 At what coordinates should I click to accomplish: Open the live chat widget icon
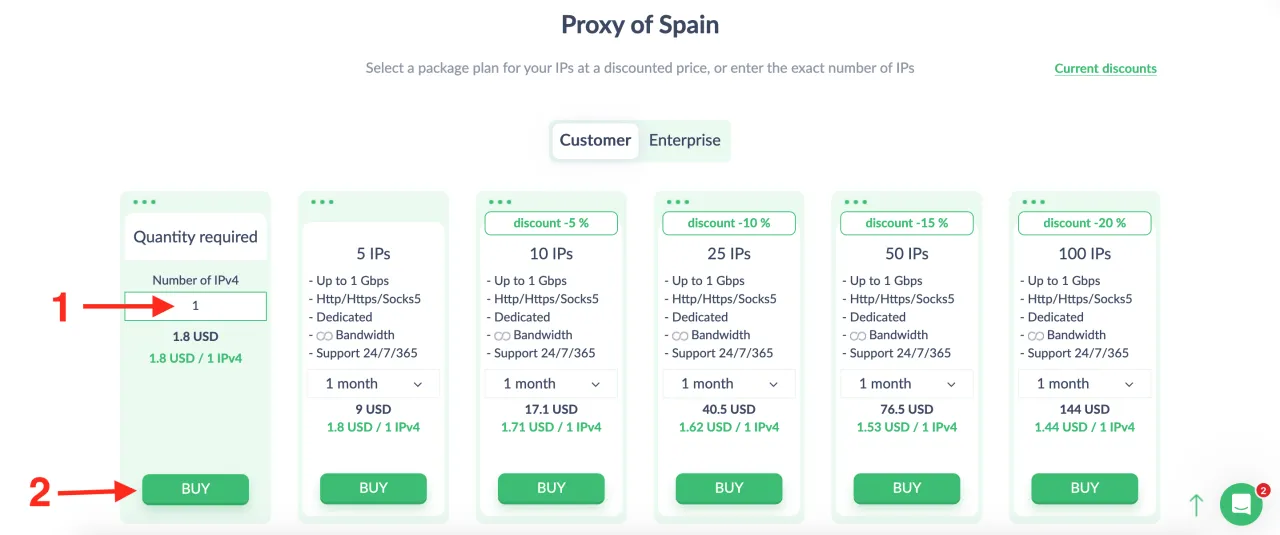(1241, 504)
